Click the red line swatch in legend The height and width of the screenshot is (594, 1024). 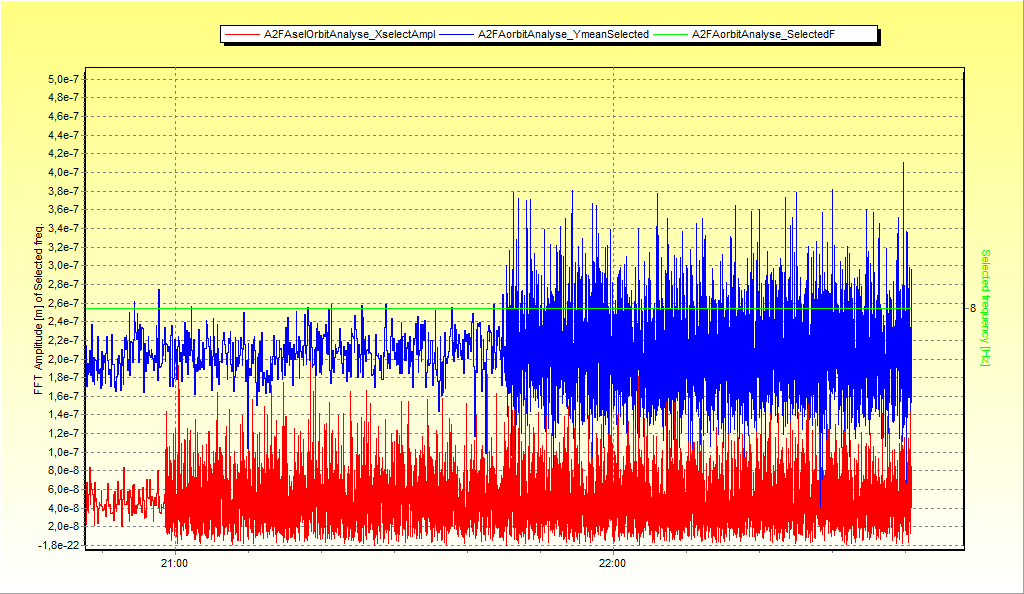point(243,35)
